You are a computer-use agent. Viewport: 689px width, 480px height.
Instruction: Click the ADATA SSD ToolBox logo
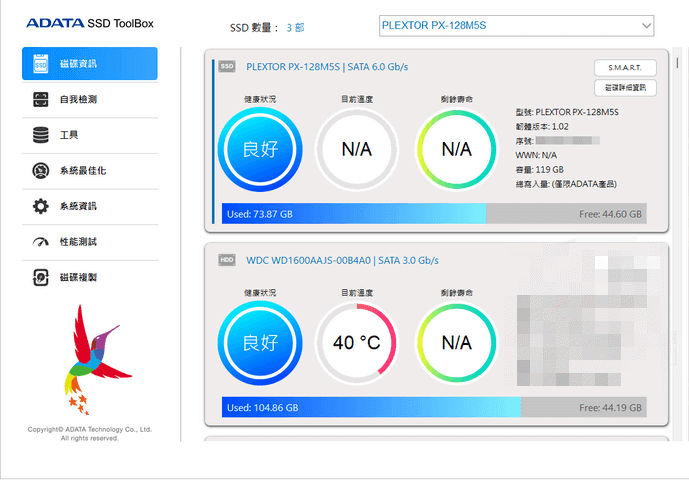click(x=90, y=23)
